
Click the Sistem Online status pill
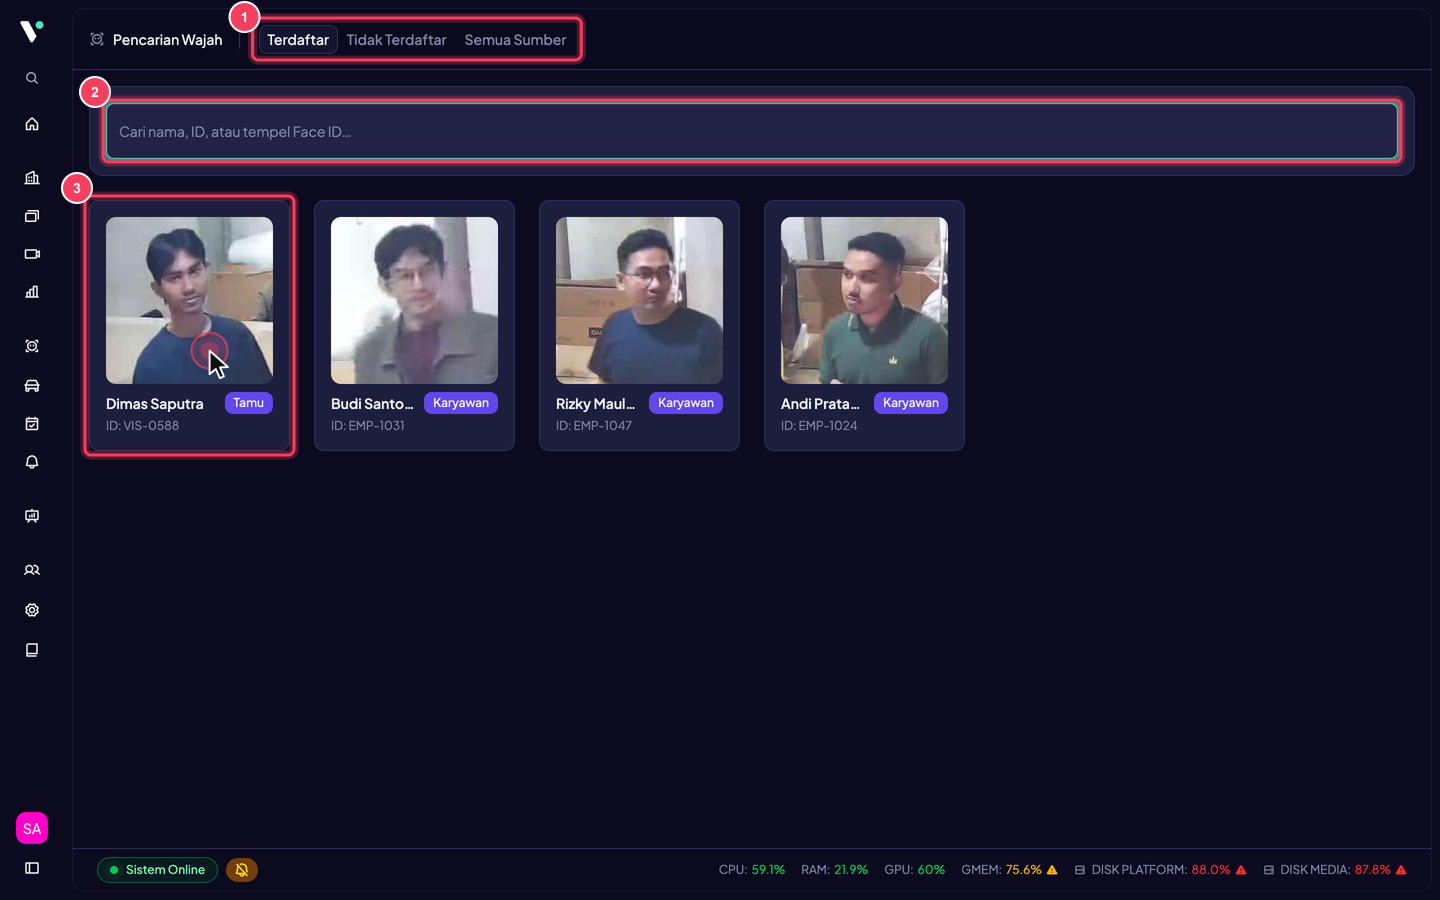157,870
